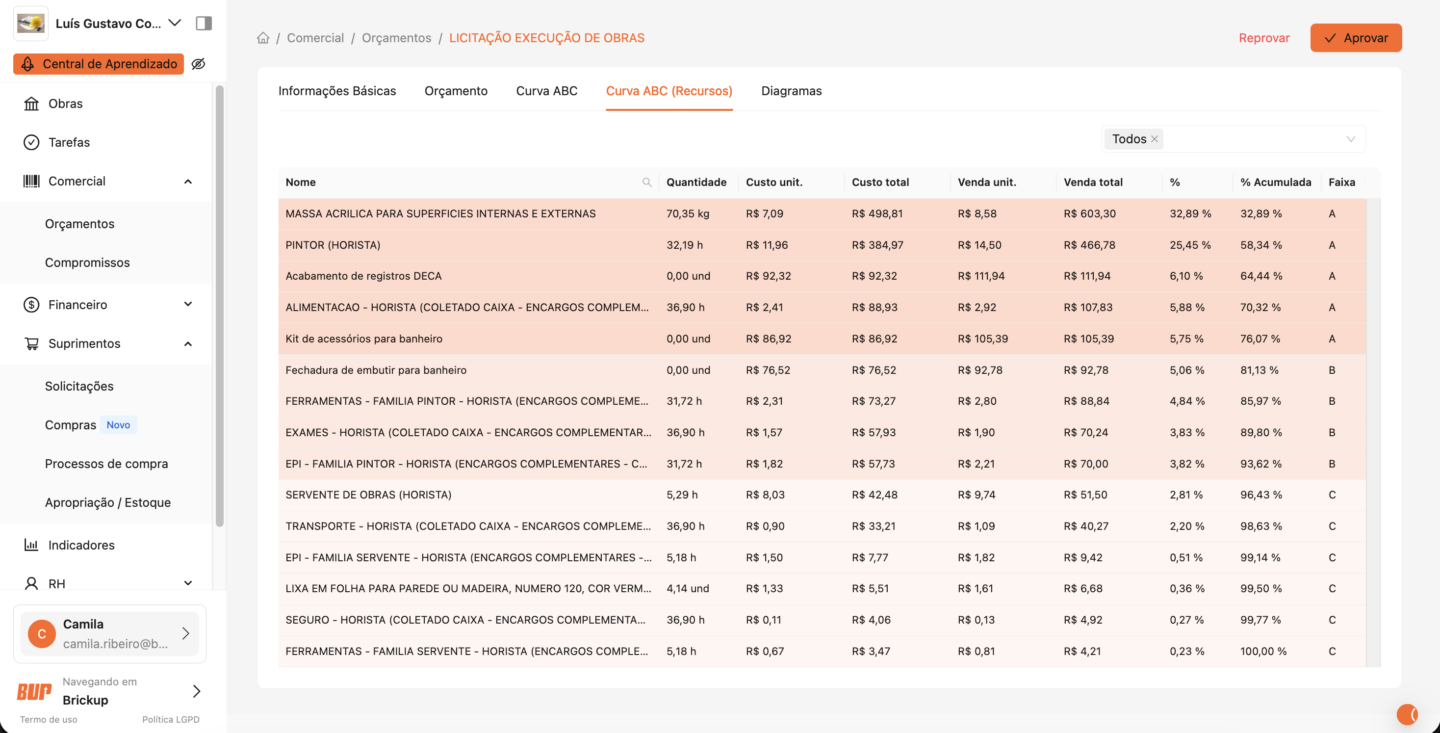The image size is (1440, 733).
Task: Click the BUP logo in sidebar footer
Action: click(x=34, y=691)
